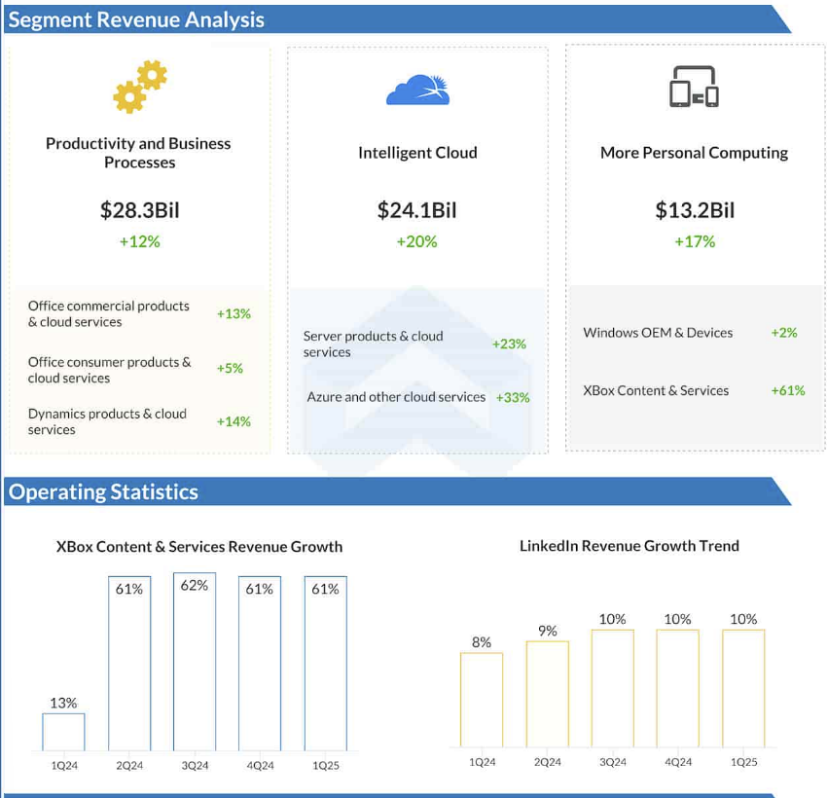This screenshot has height=798, width=827.
Task: Select Dynamics products & cloud services row
Action: [x=139, y=421]
